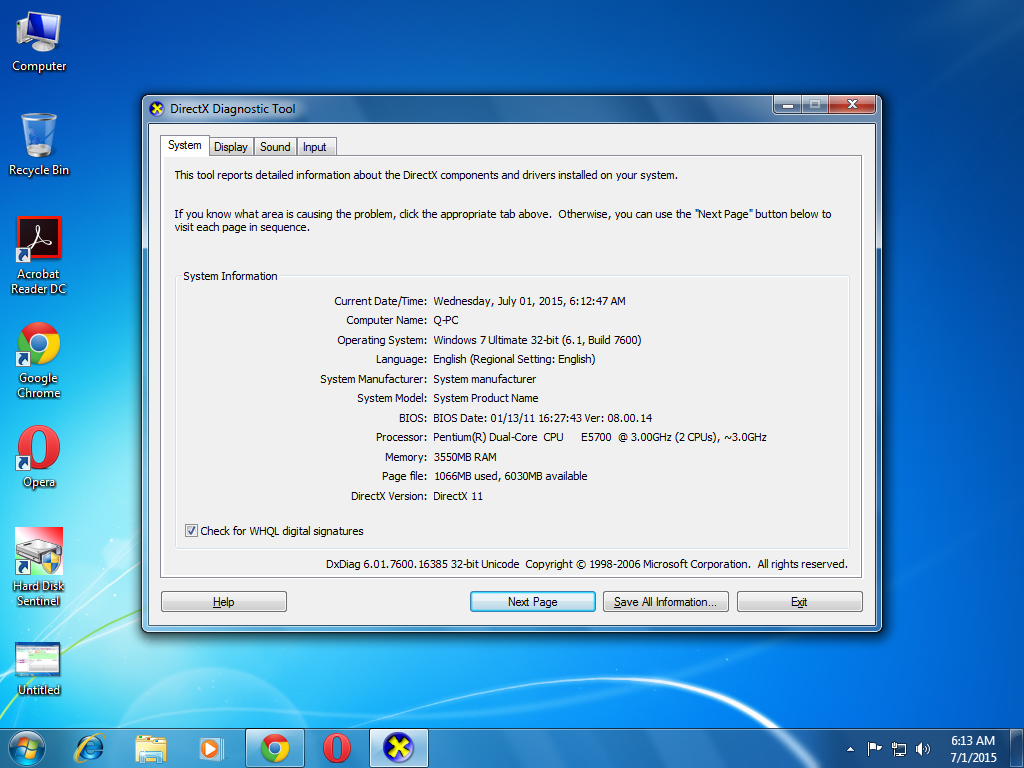Select the Acrobat Reader DC shortcut
Viewport: 1024px width, 768px height.
click(39, 256)
